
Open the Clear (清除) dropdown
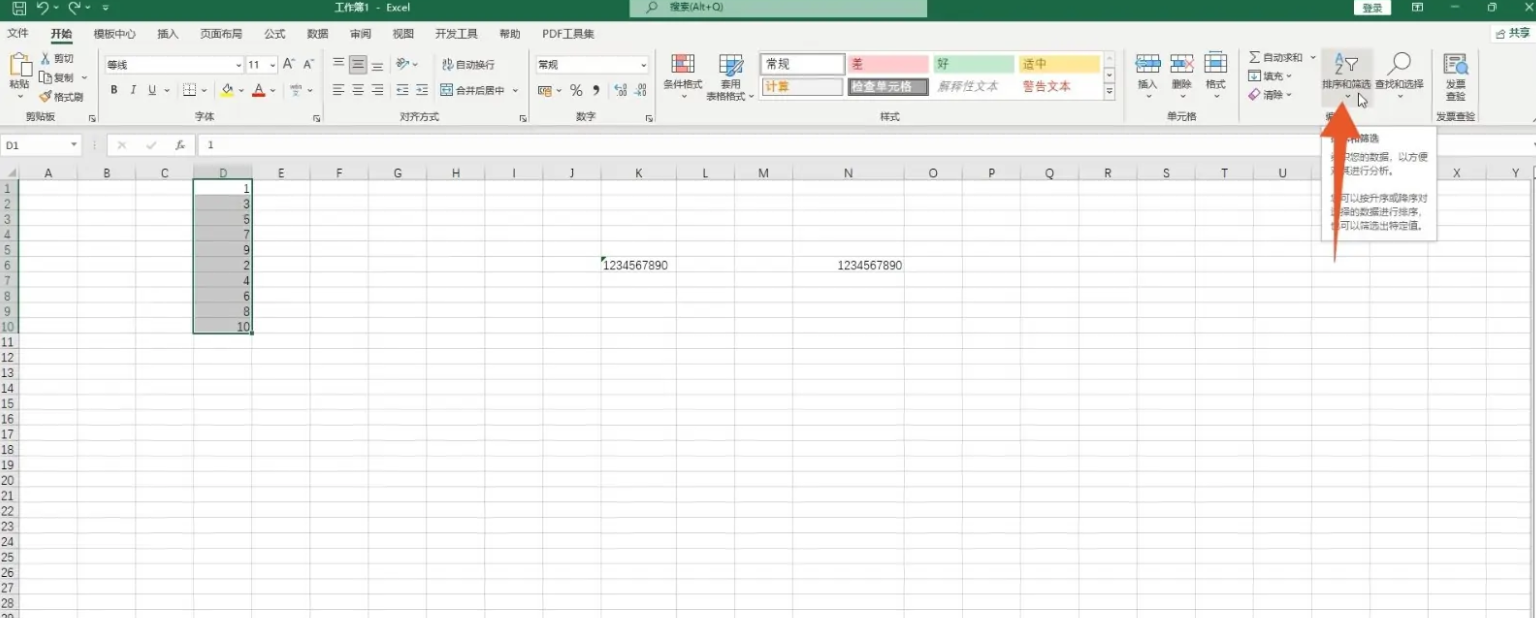point(1270,95)
